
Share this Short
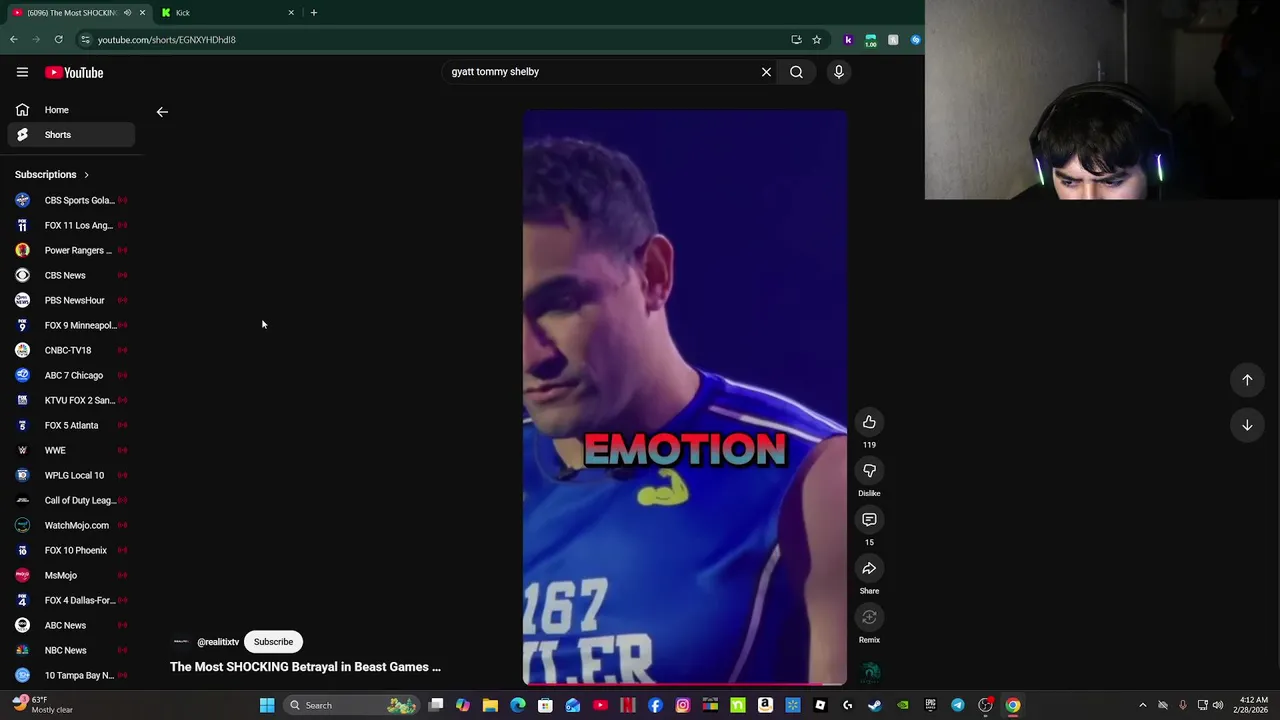(x=869, y=569)
